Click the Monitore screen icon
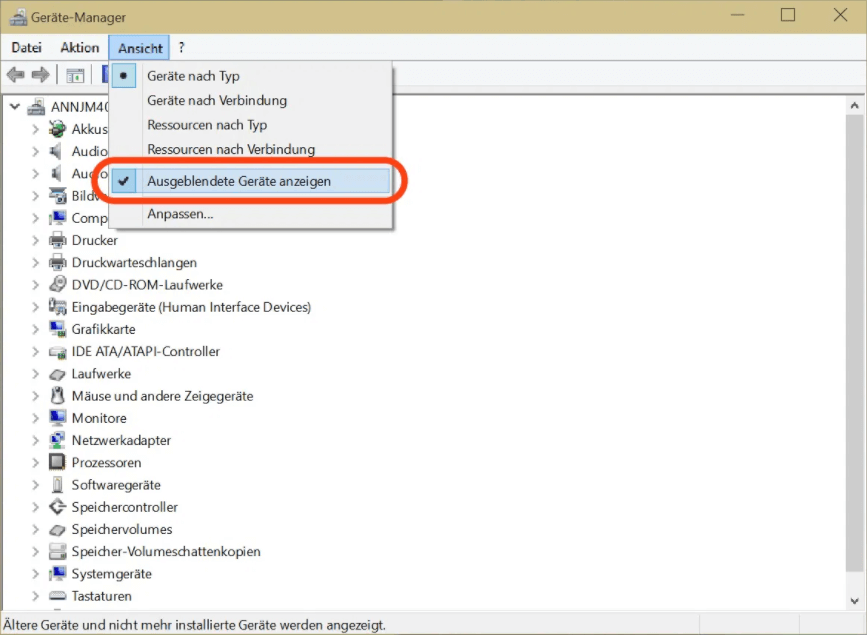Image resolution: width=867 pixels, height=635 pixels. pyautogui.click(x=59, y=418)
